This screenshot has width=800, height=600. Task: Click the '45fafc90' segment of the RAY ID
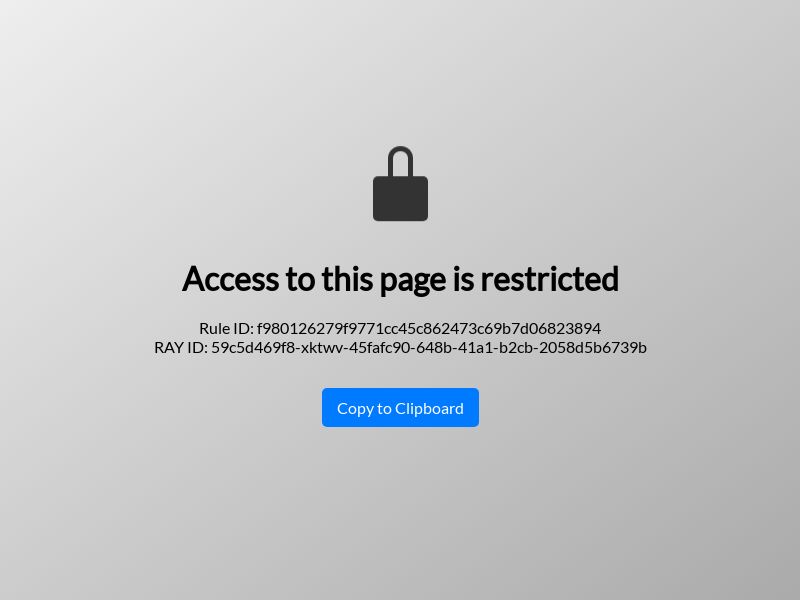(382, 347)
